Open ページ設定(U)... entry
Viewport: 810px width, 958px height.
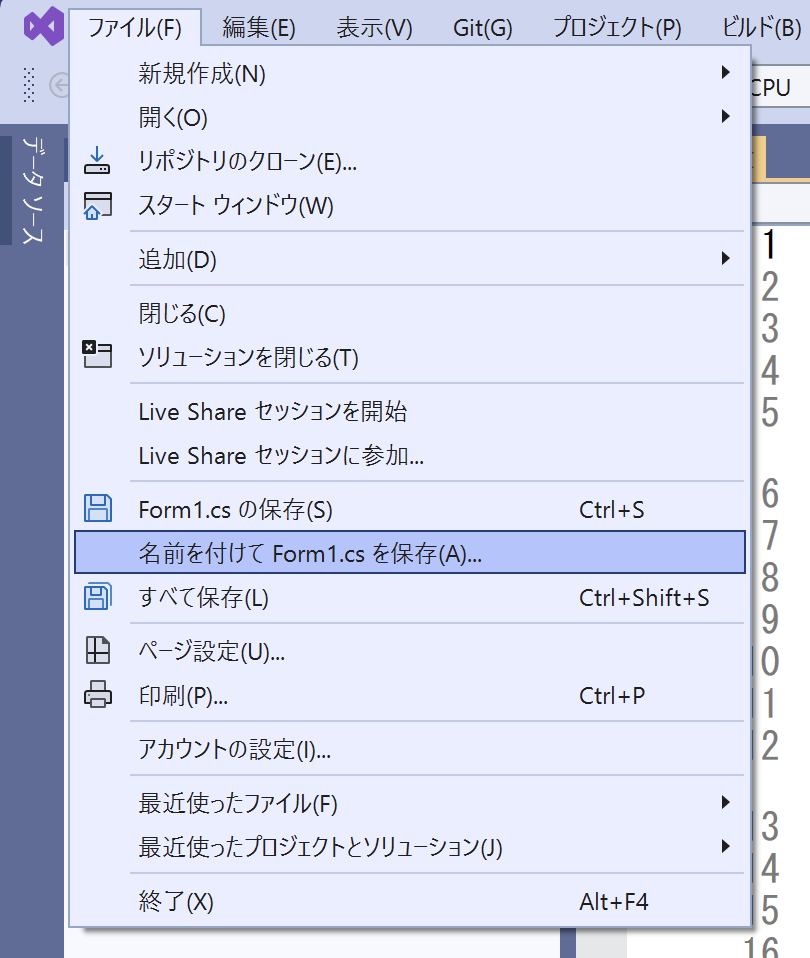(410, 651)
